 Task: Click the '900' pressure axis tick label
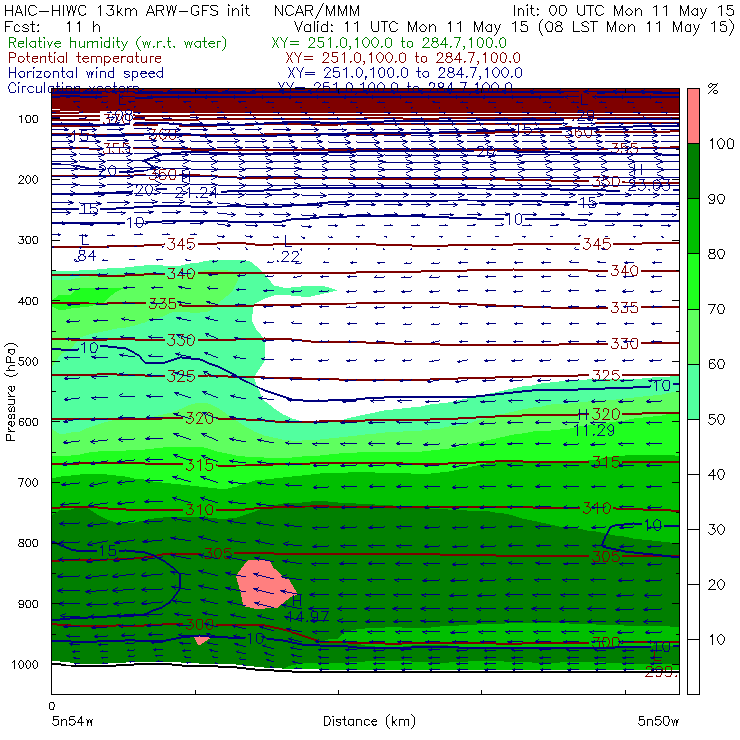28,604
